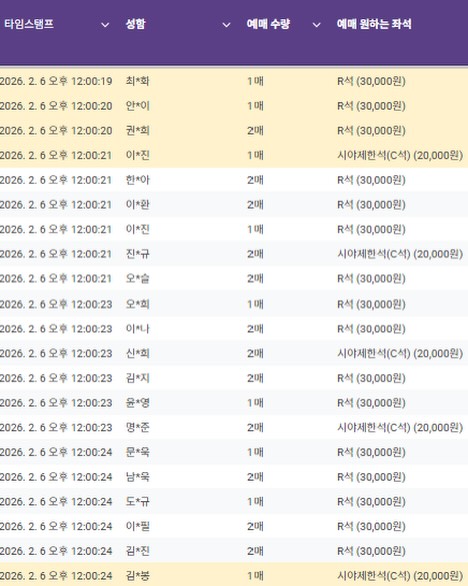Click the seat cell in 오*슬 row
Image resolution: width=468 pixels, height=586 pixels.
click(371, 278)
